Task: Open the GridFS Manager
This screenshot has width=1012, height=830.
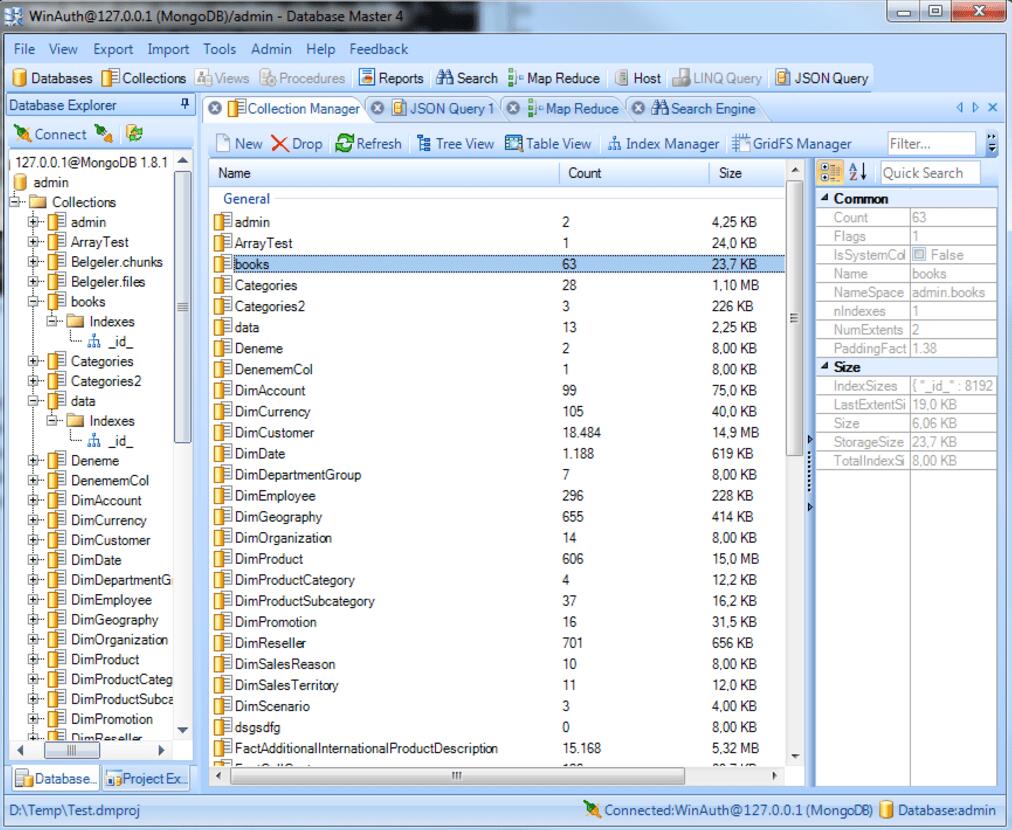Action: (792, 143)
